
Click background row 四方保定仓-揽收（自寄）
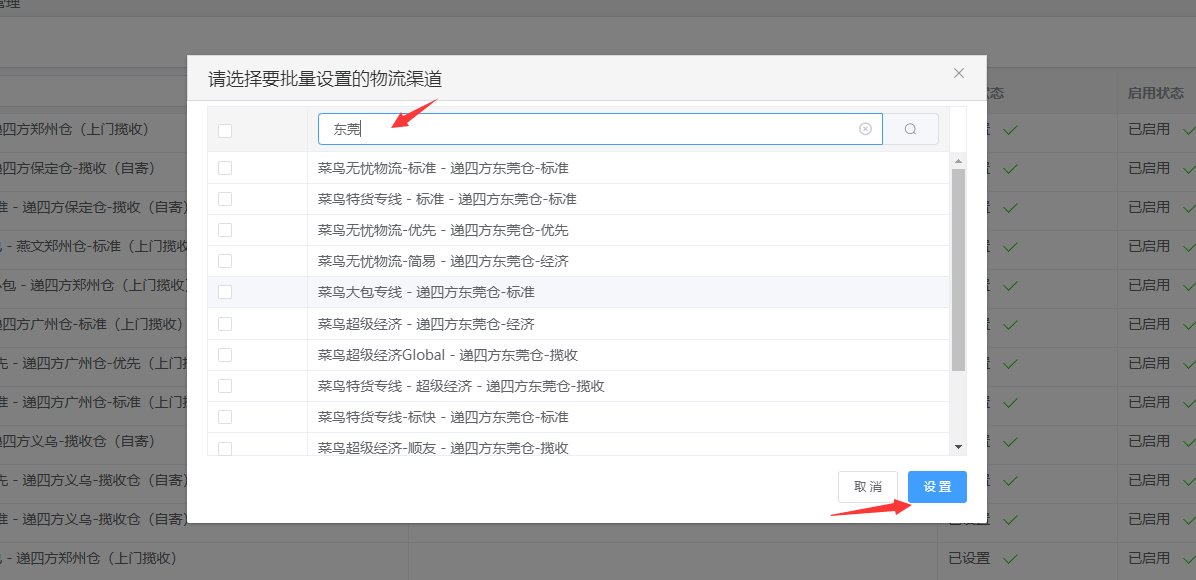point(78,168)
